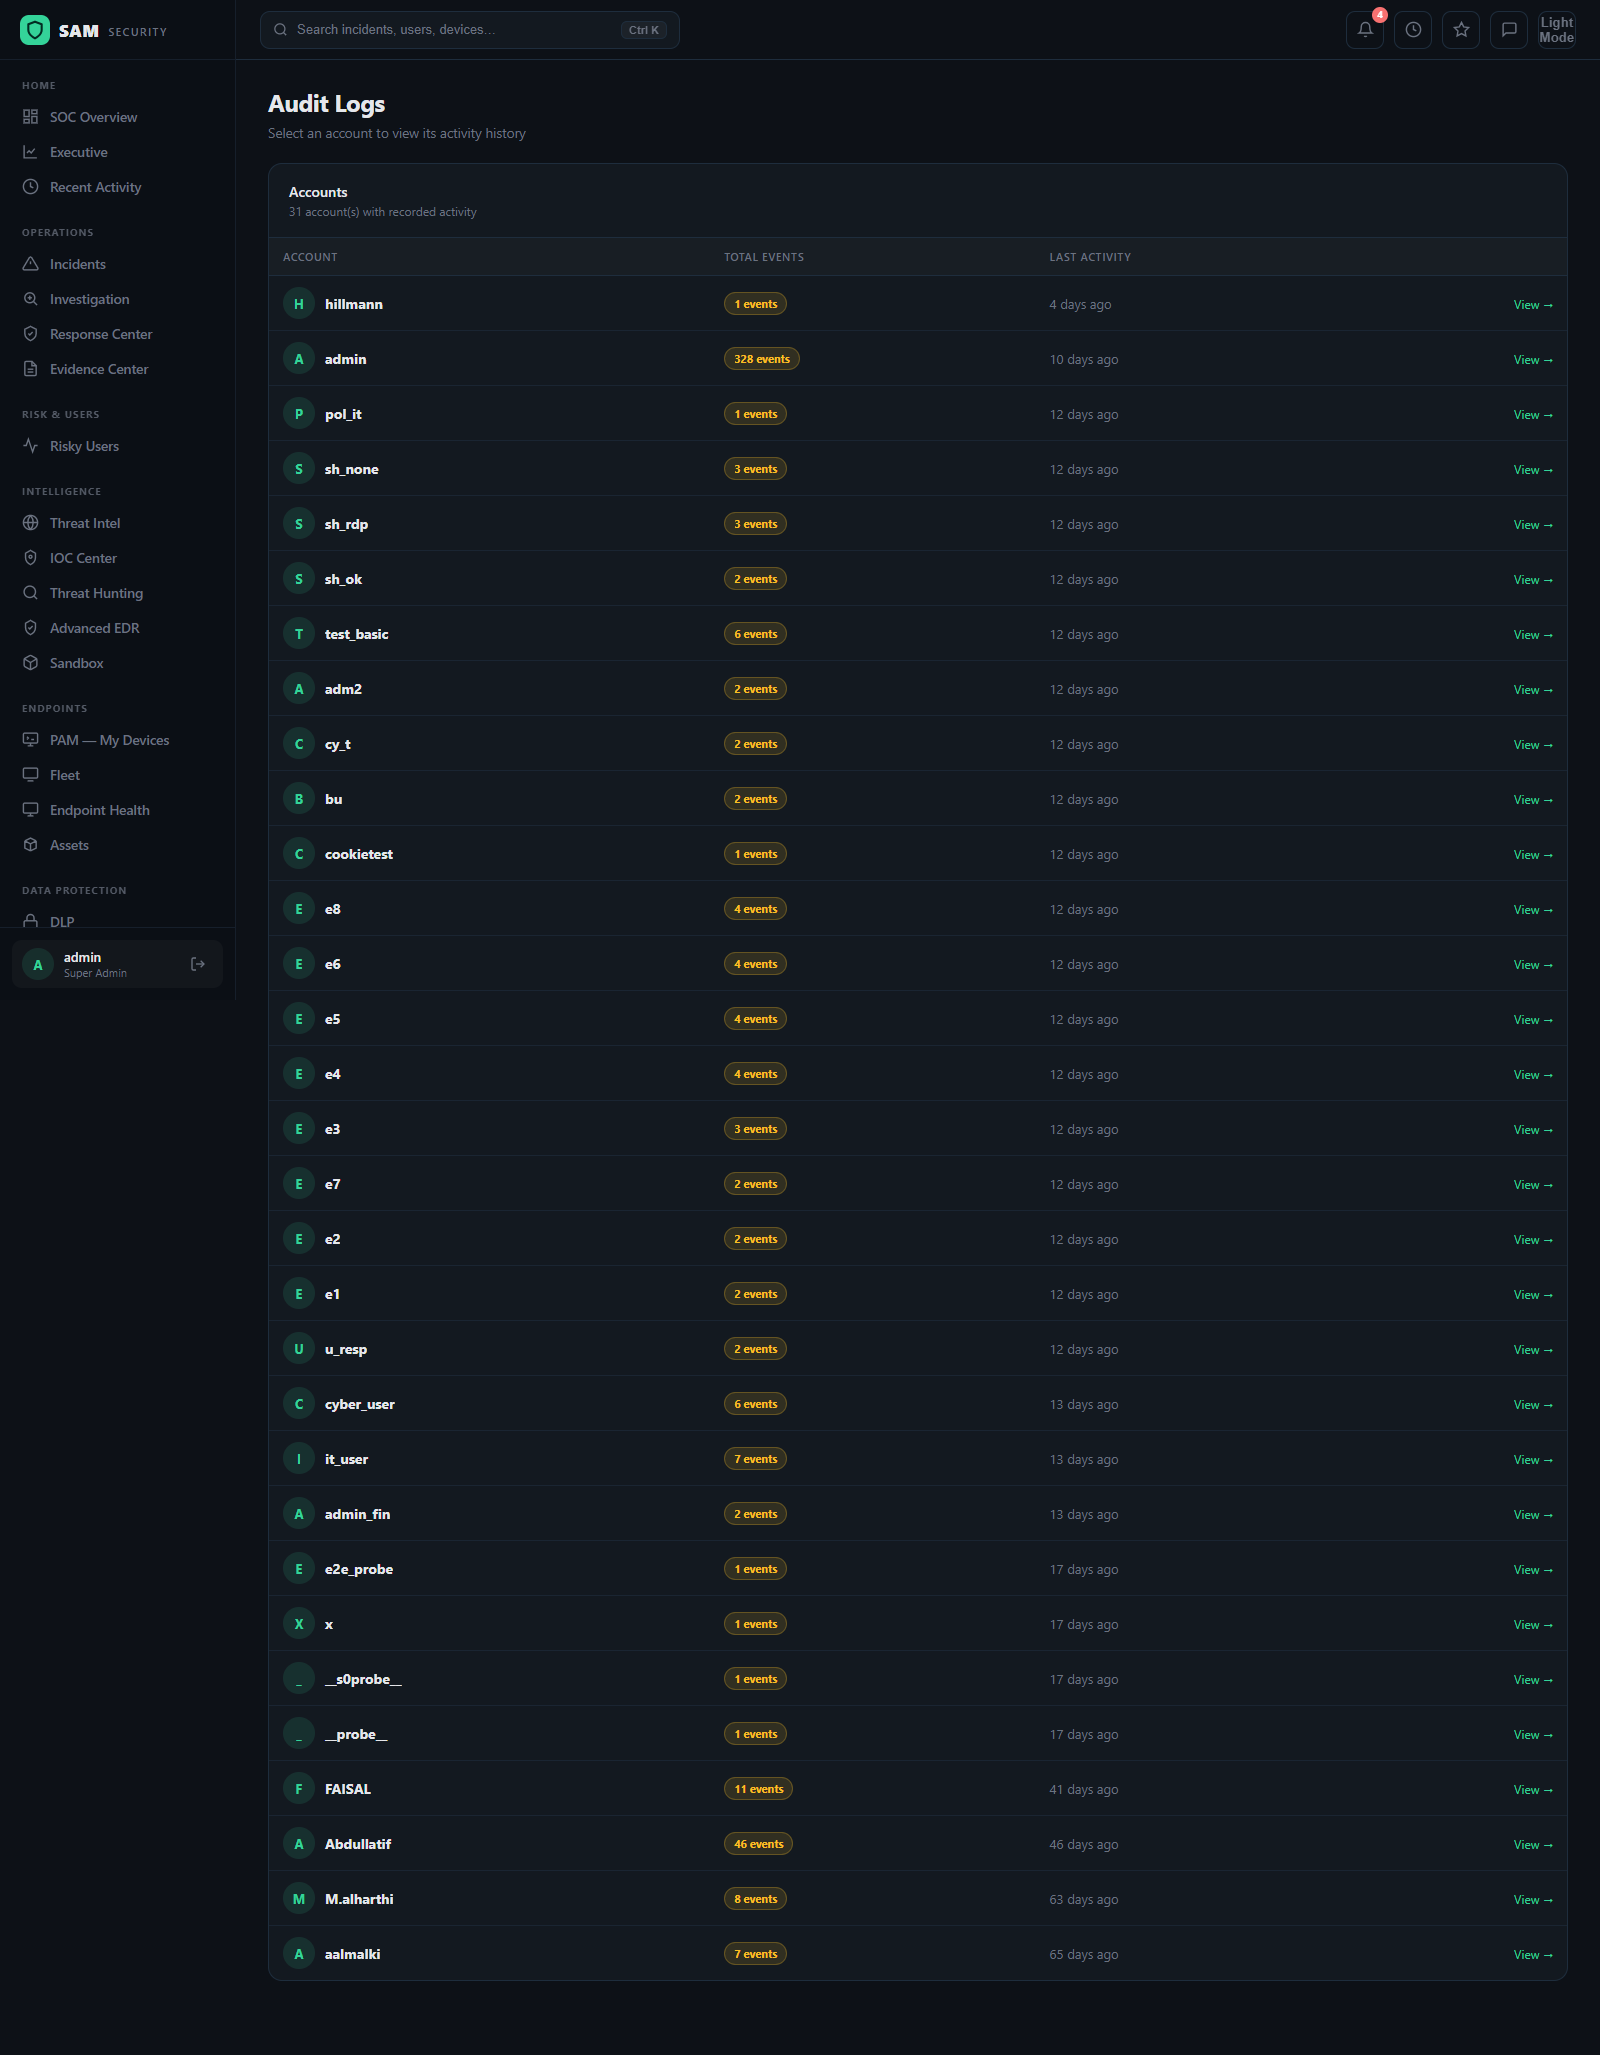
Task: Click the Risky Users pulse icon
Action: tap(31, 446)
